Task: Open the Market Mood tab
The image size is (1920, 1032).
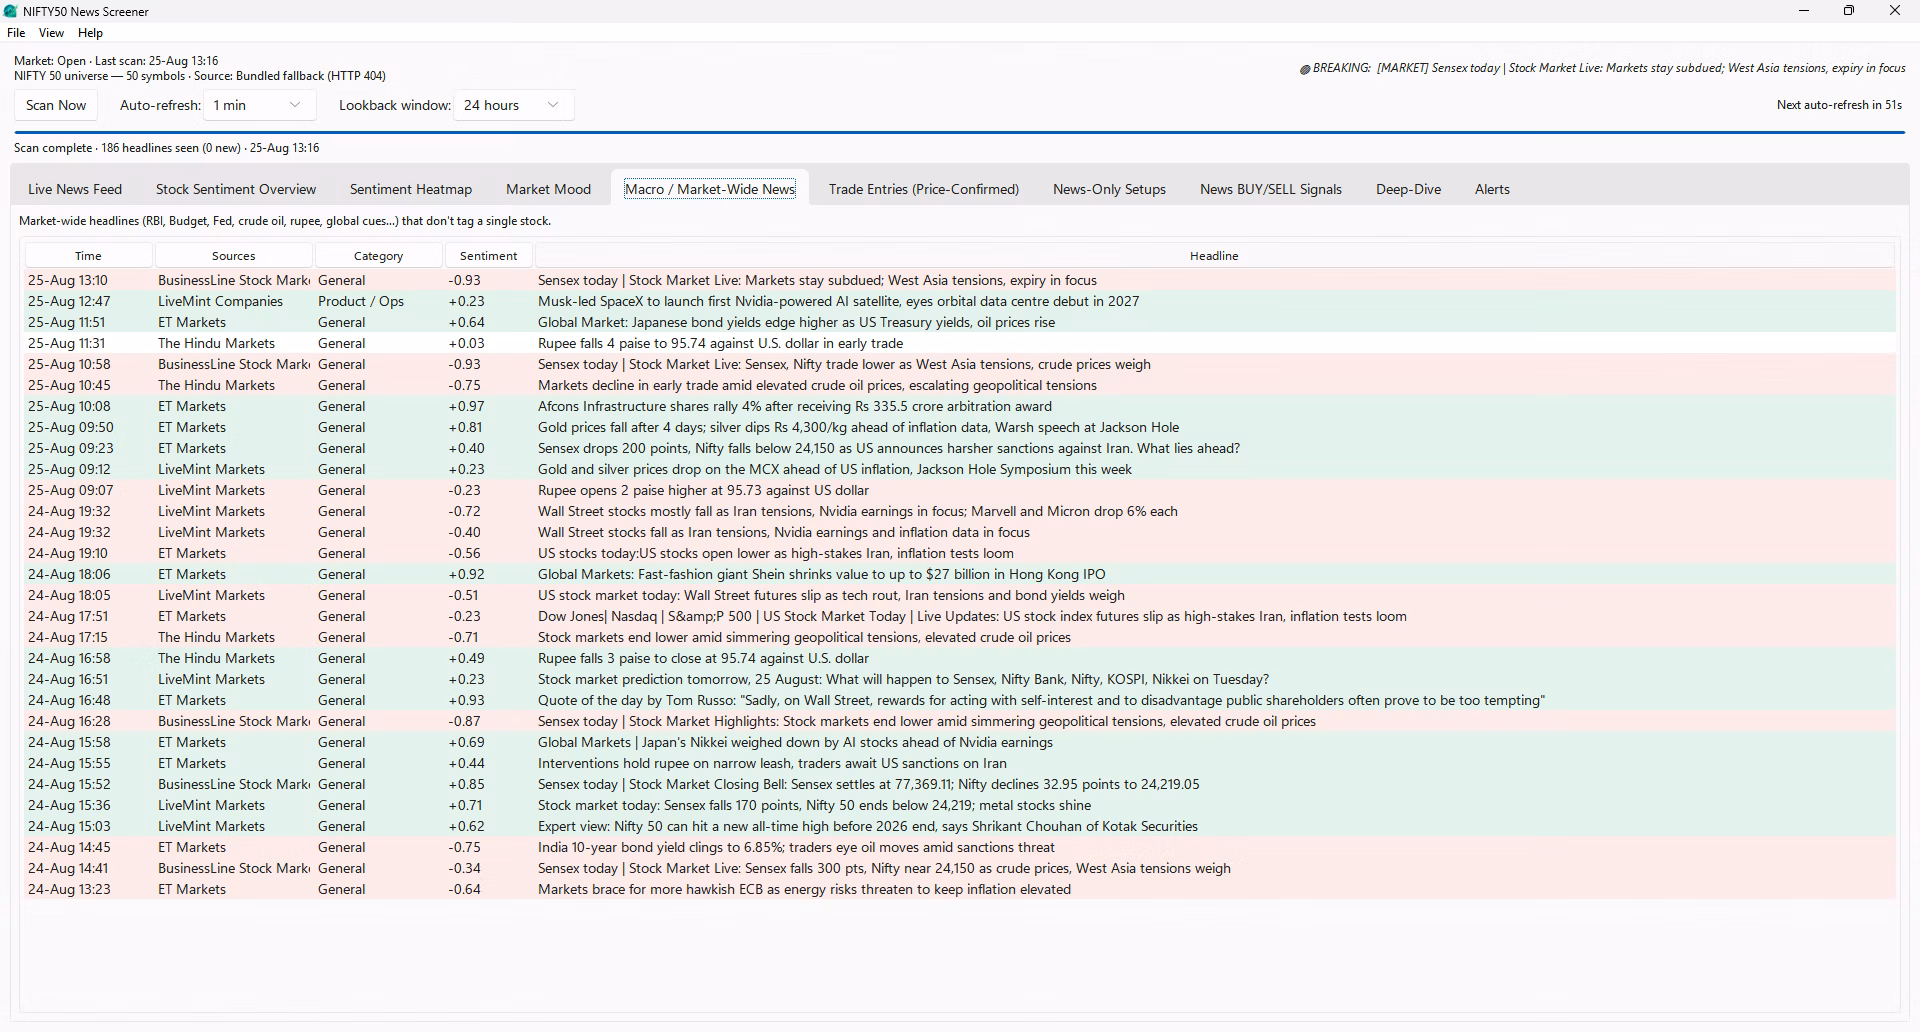Action: pyautogui.click(x=548, y=189)
